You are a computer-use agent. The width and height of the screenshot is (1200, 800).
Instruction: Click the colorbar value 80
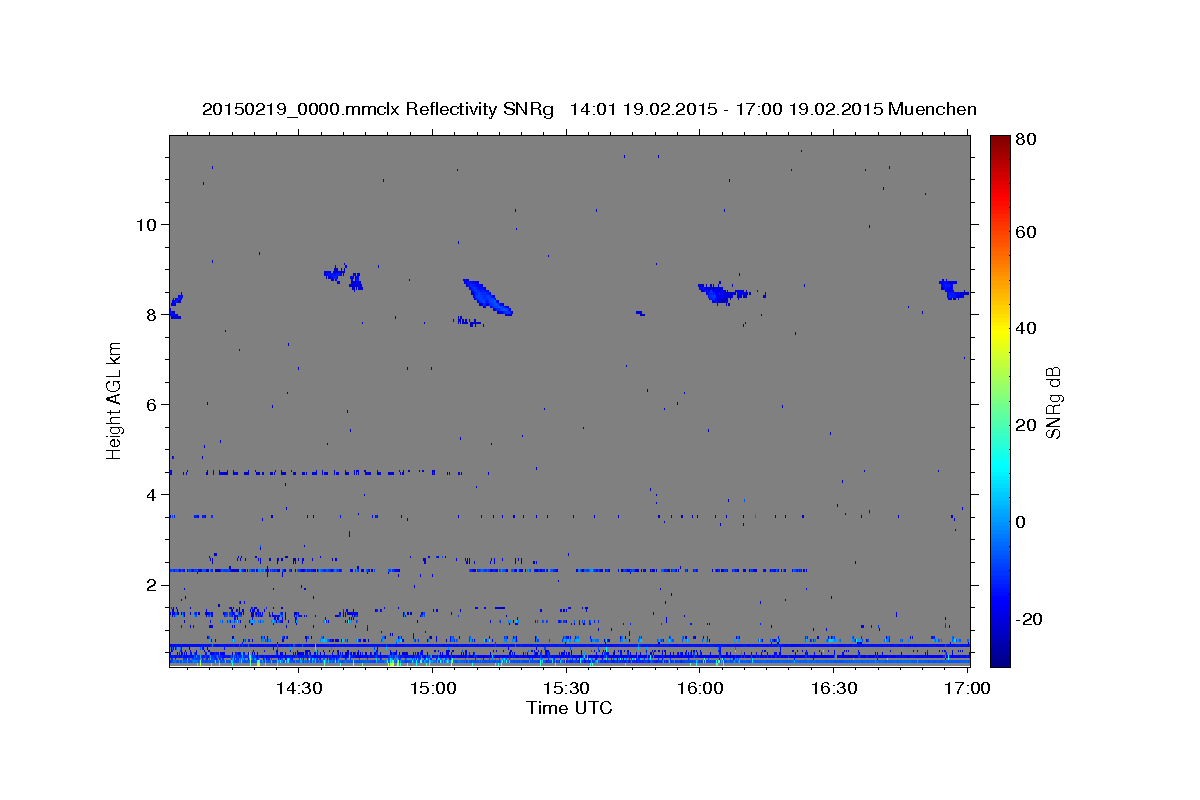pos(1028,140)
